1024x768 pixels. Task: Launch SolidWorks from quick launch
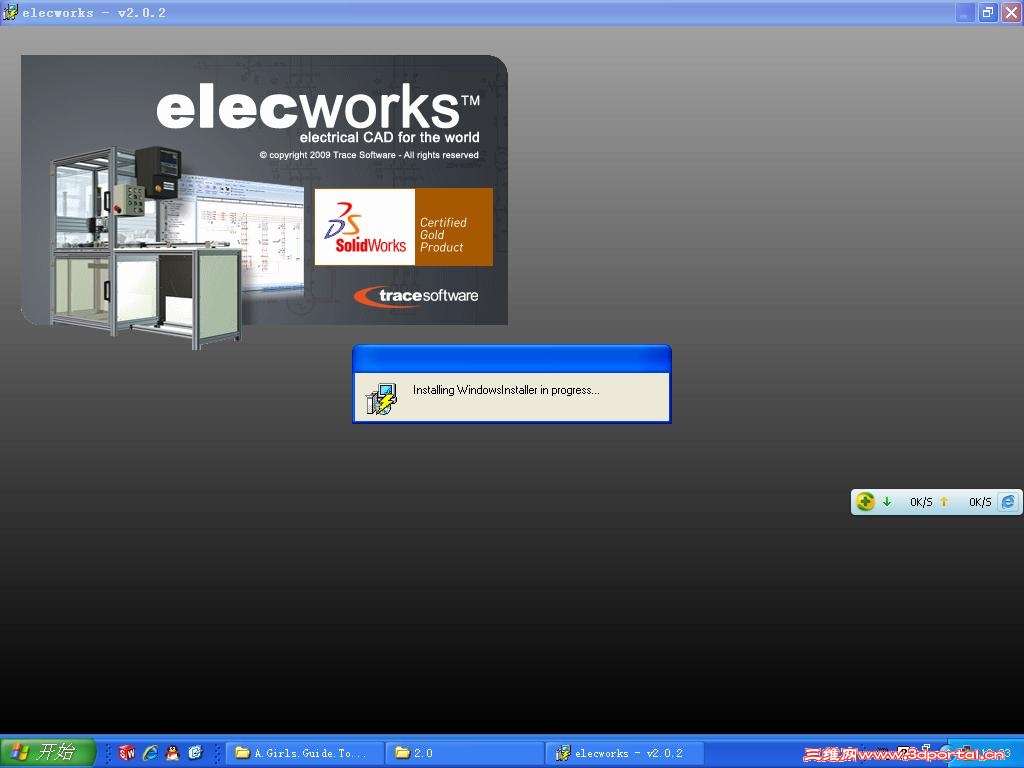tap(127, 753)
